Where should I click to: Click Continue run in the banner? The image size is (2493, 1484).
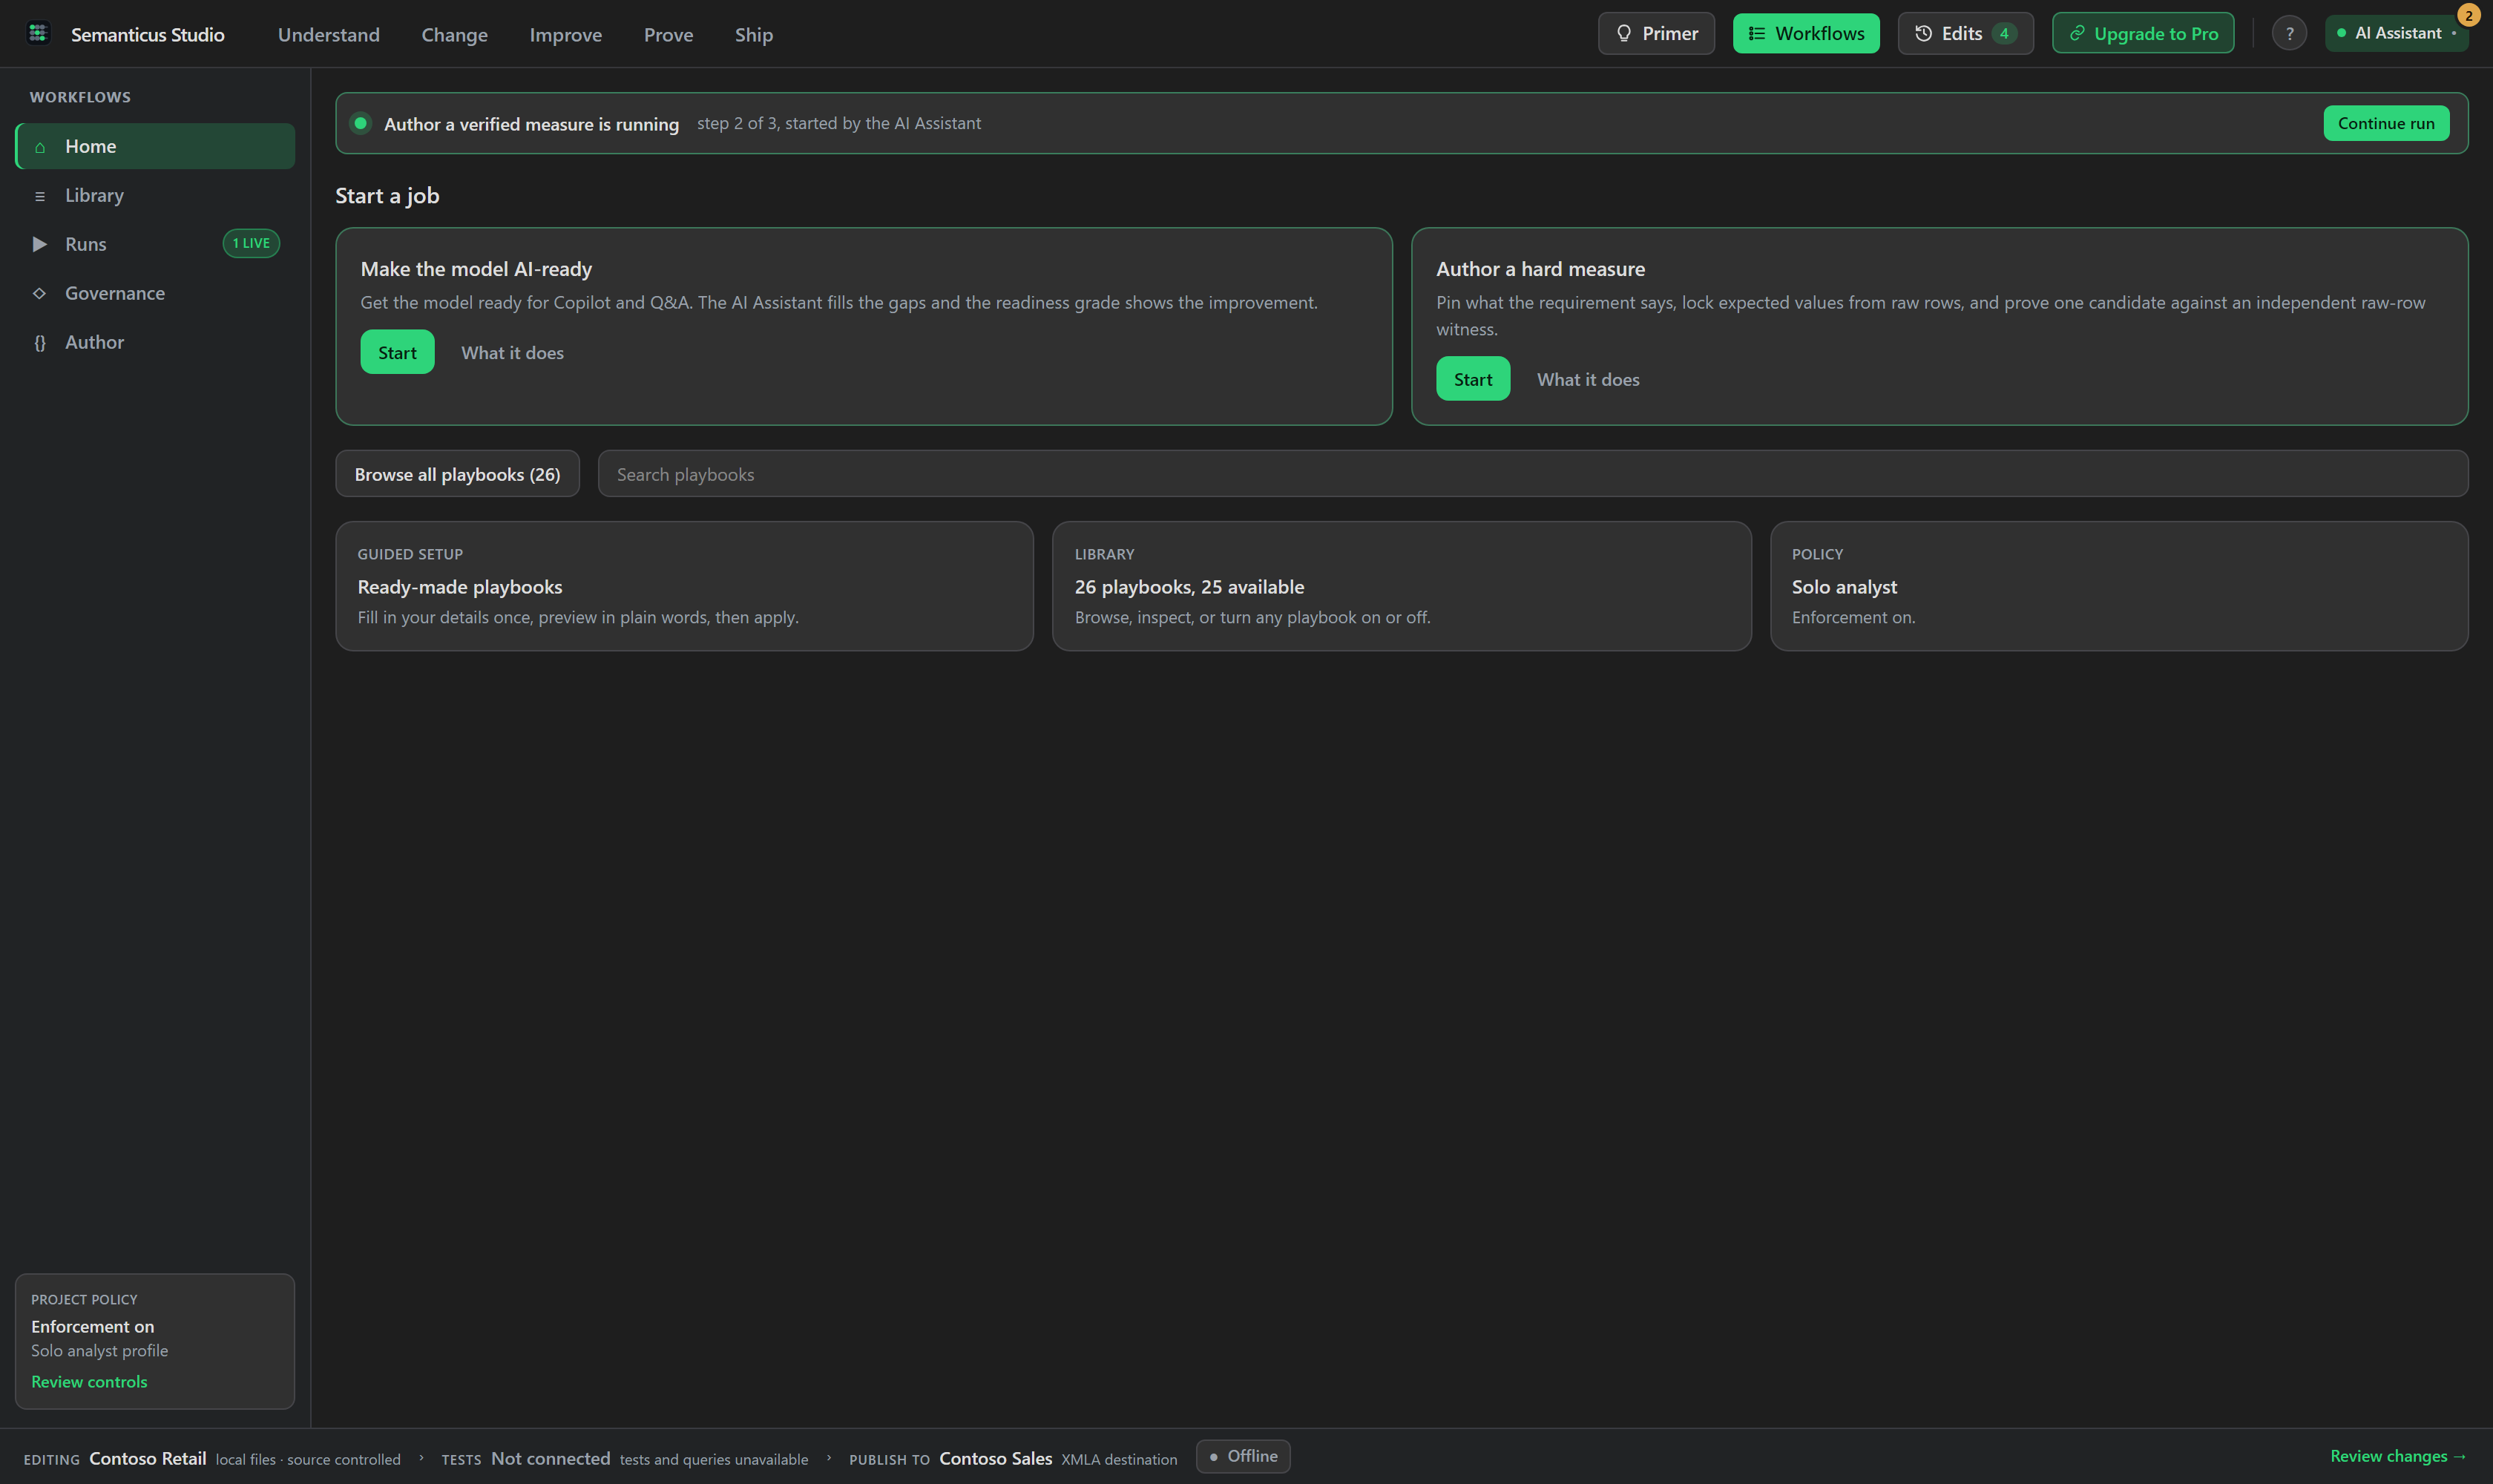[x=2386, y=123]
